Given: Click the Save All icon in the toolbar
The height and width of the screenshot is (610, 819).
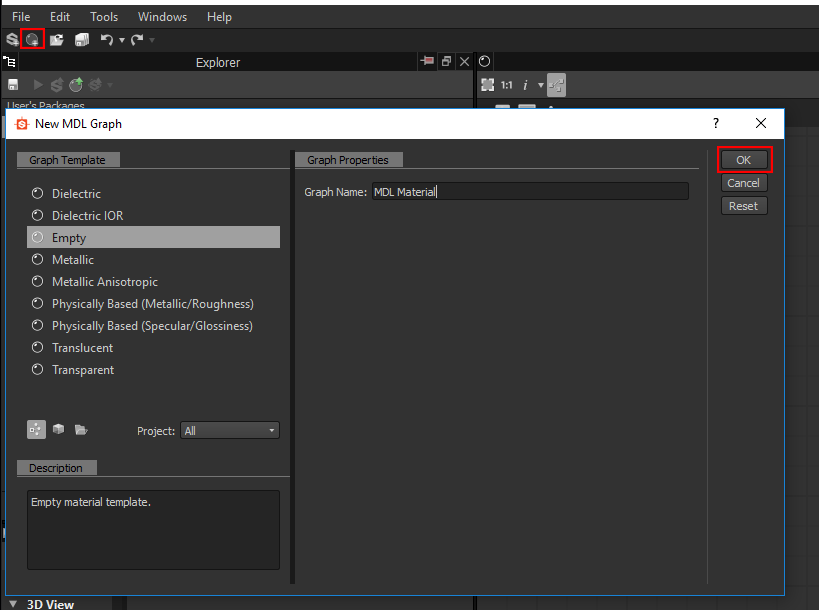Looking at the screenshot, I should (x=81, y=40).
